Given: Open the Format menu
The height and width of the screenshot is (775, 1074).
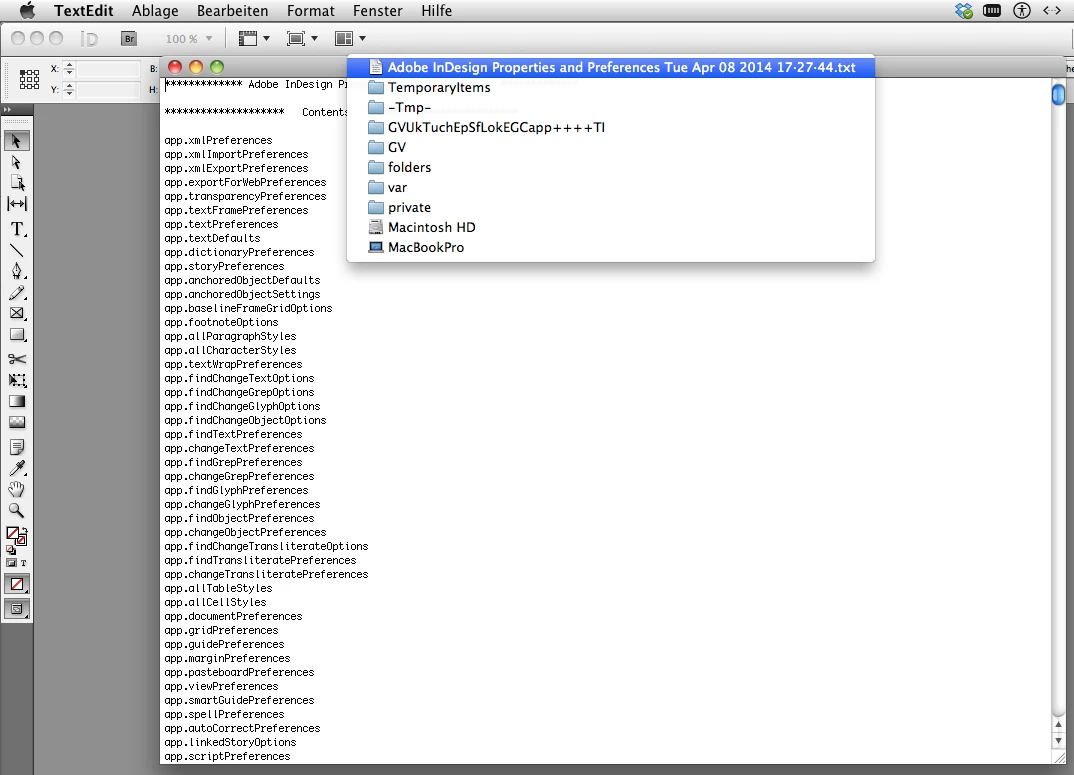Looking at the screenshot, I should click(x=310, y=11).
